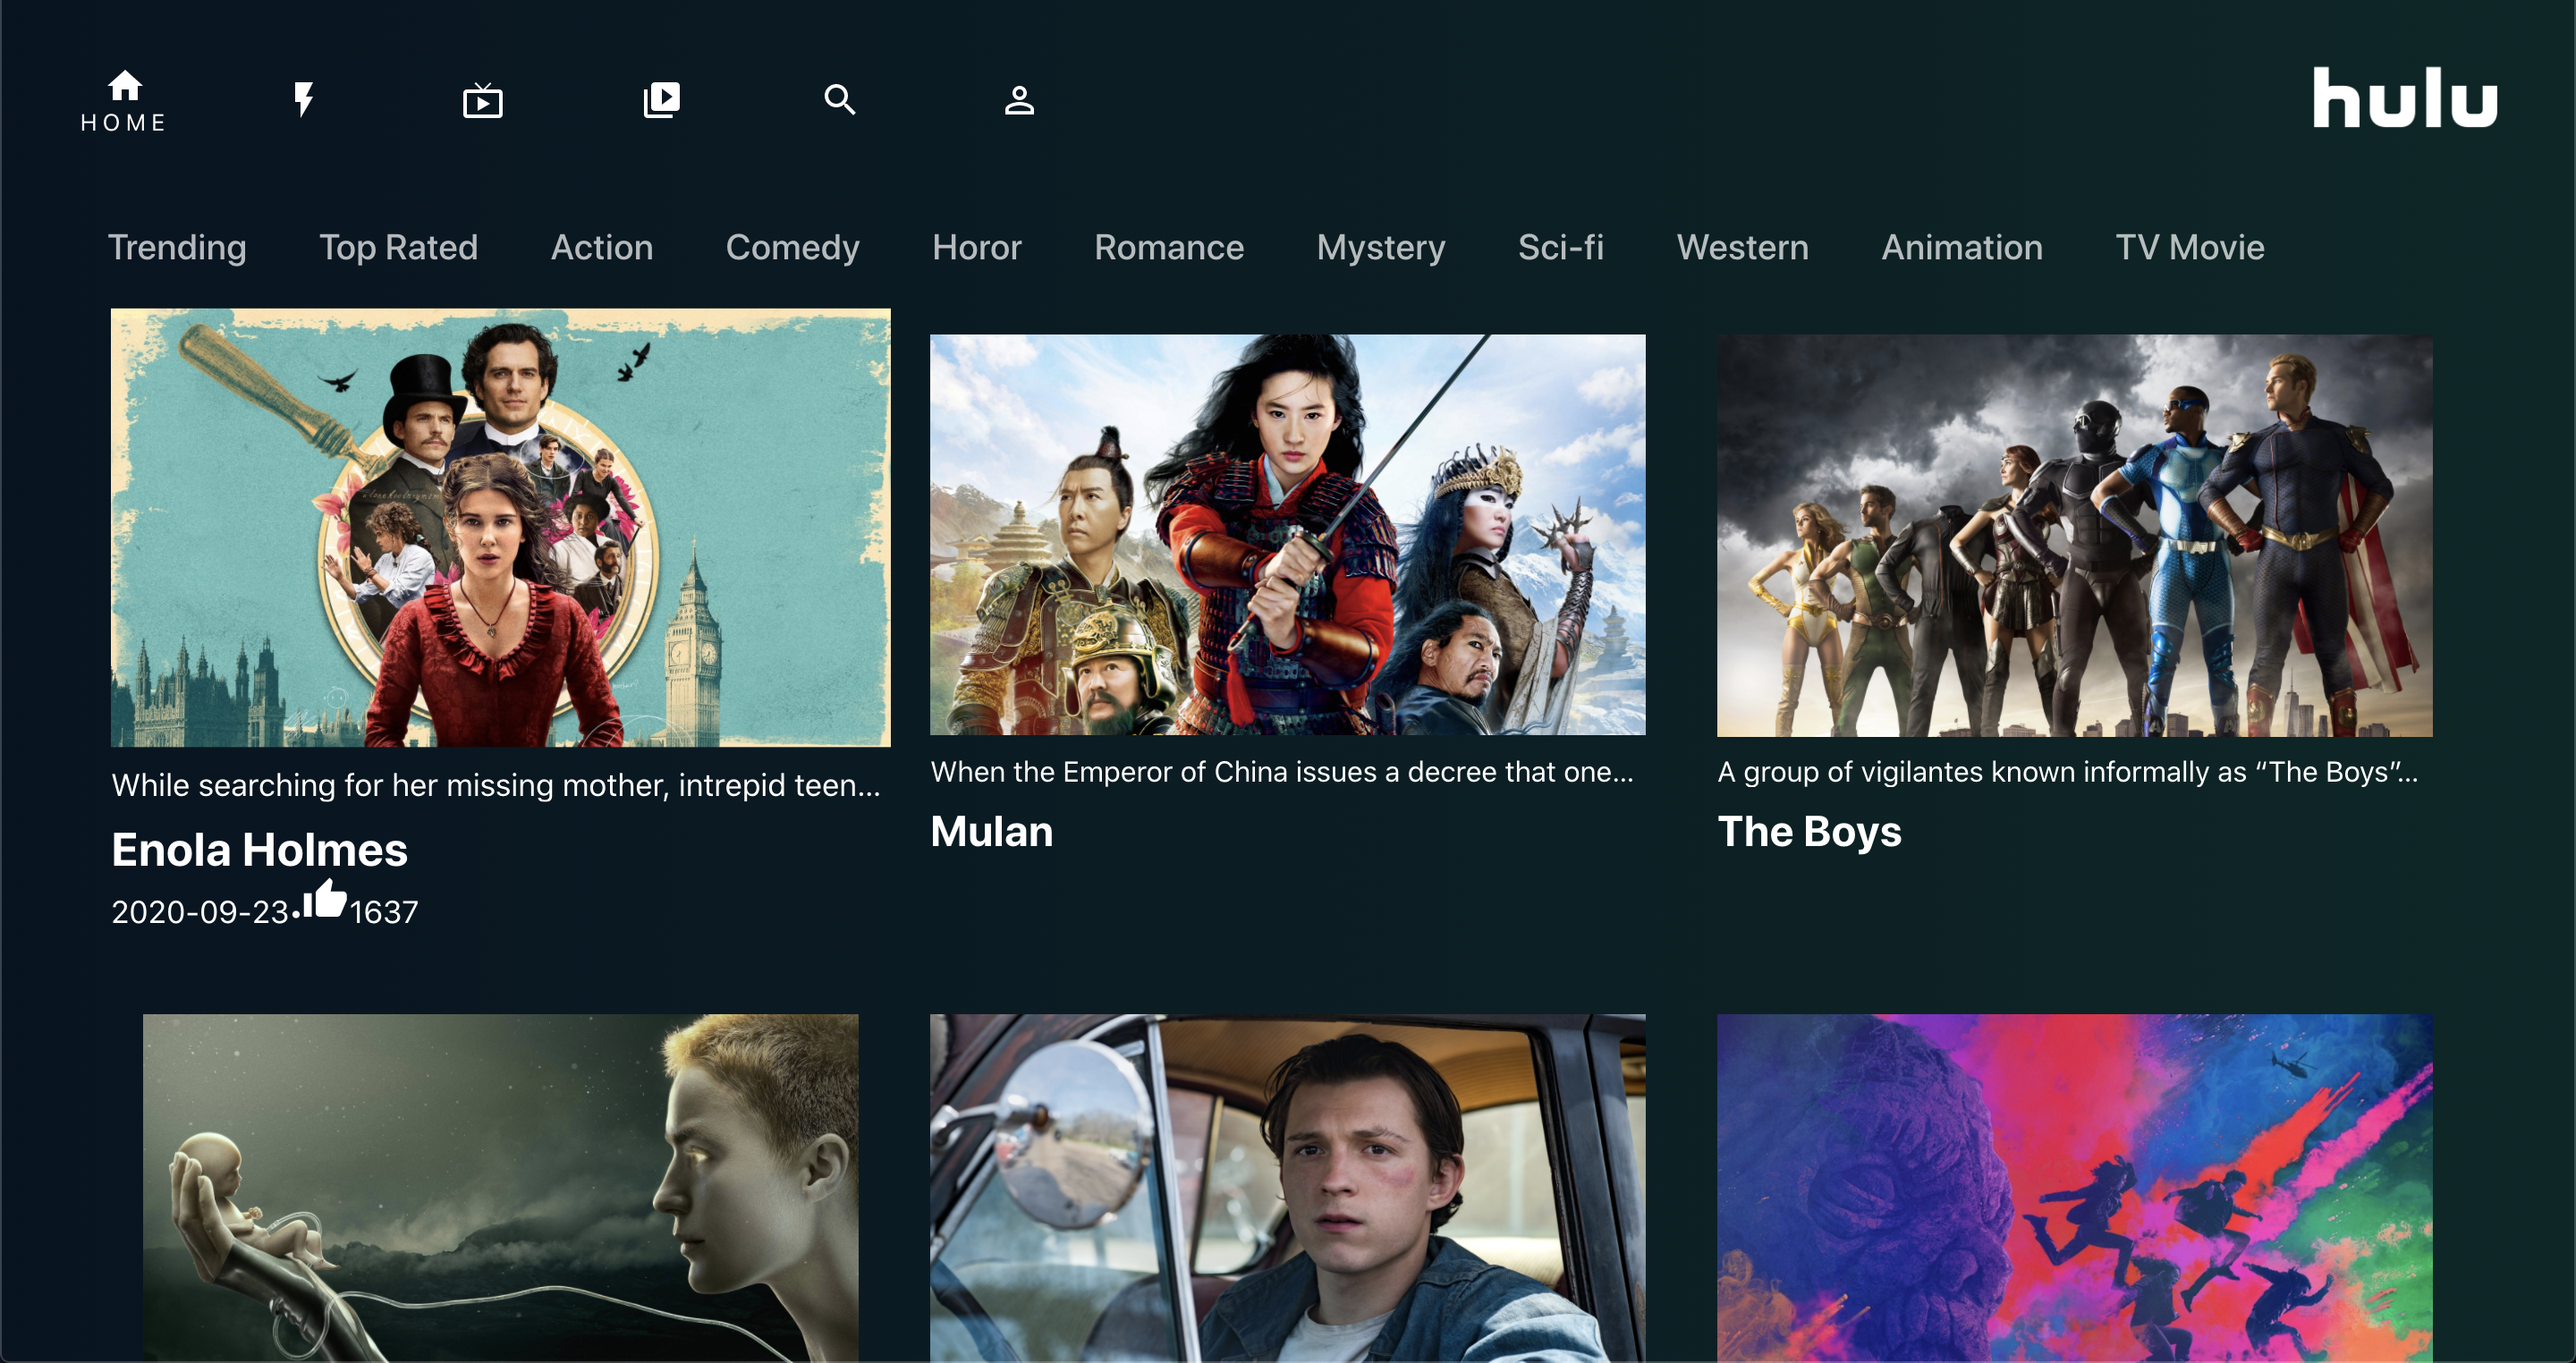This screenshot has height=1363, width=2576.
Task: Open the Enola Holmes title link
Action: [x=259, y=850]
